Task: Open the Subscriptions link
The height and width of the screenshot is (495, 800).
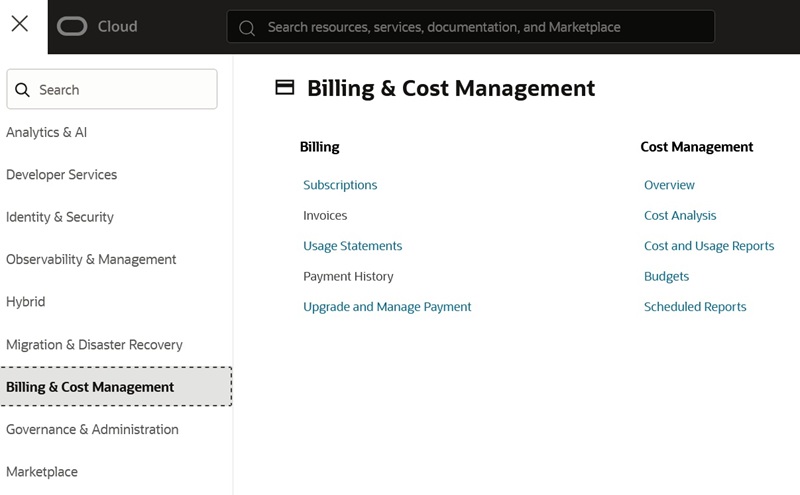Action: pos(340,185)
